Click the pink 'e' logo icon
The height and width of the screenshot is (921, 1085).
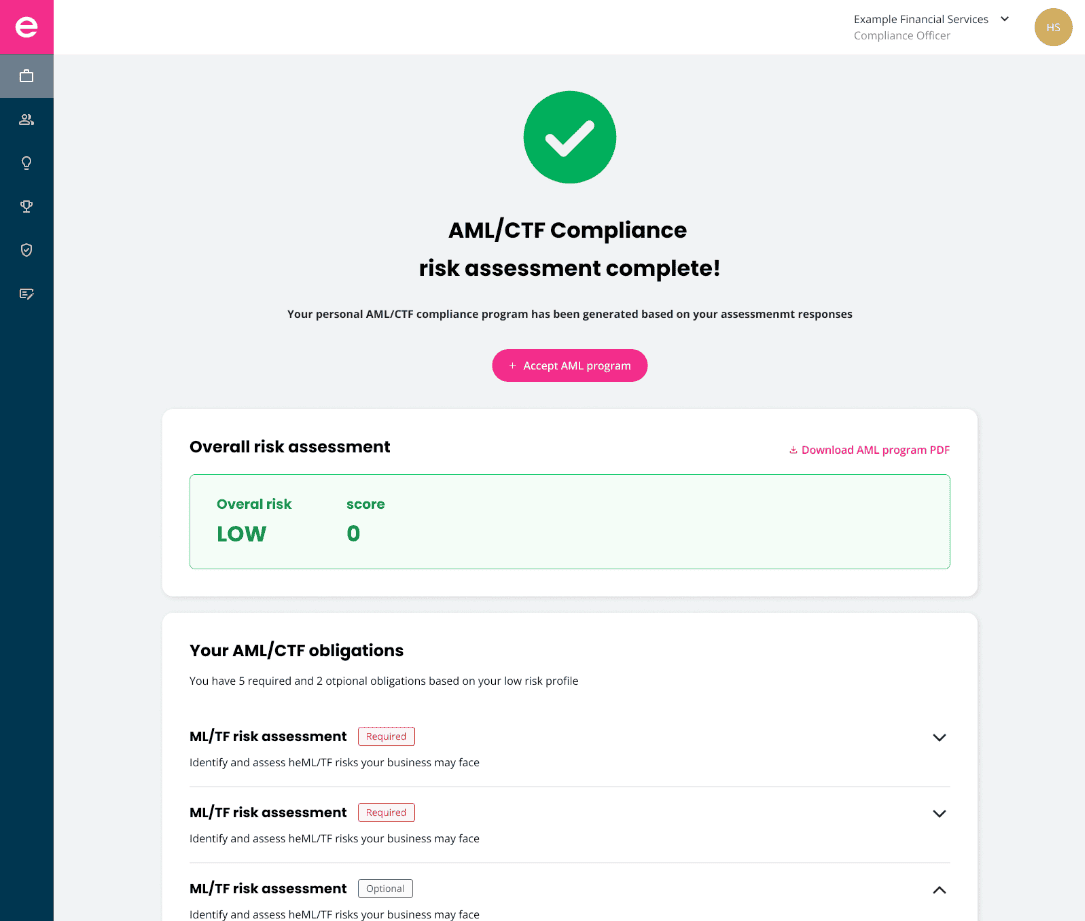click(27, 27)
